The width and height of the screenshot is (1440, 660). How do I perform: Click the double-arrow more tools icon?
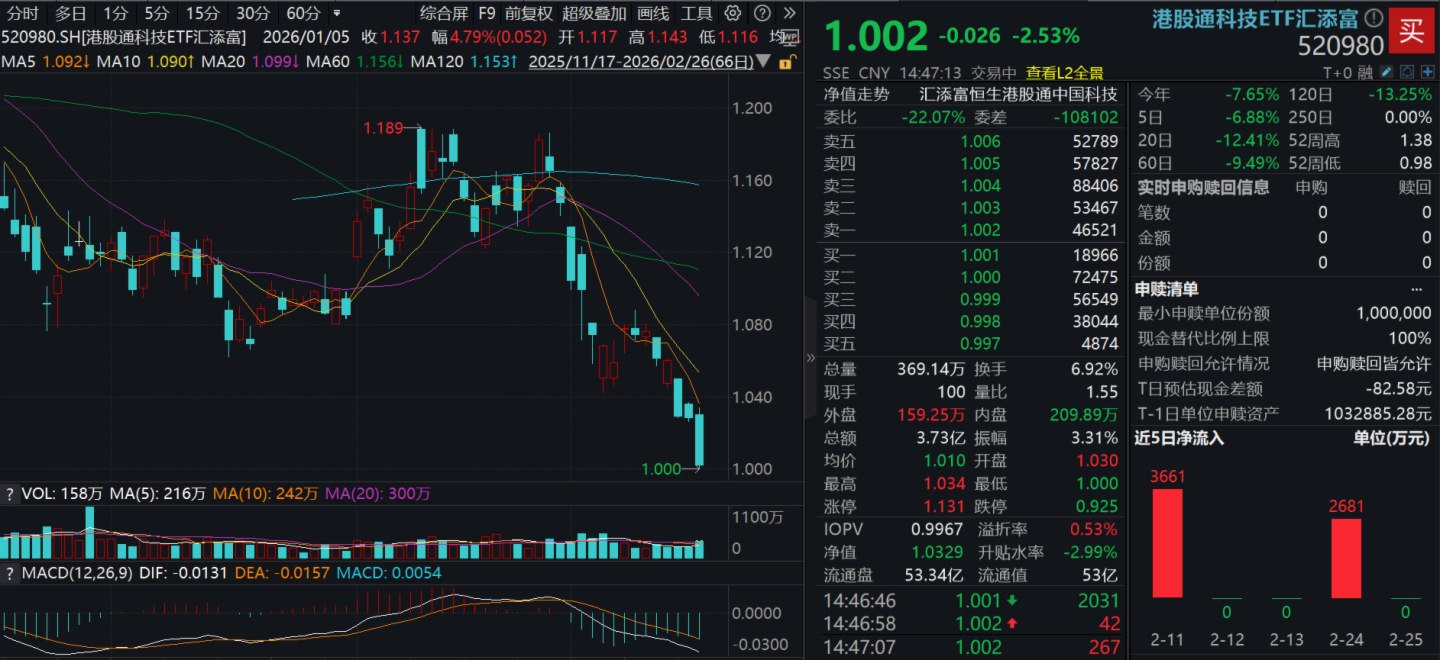[x=790, y=13]
